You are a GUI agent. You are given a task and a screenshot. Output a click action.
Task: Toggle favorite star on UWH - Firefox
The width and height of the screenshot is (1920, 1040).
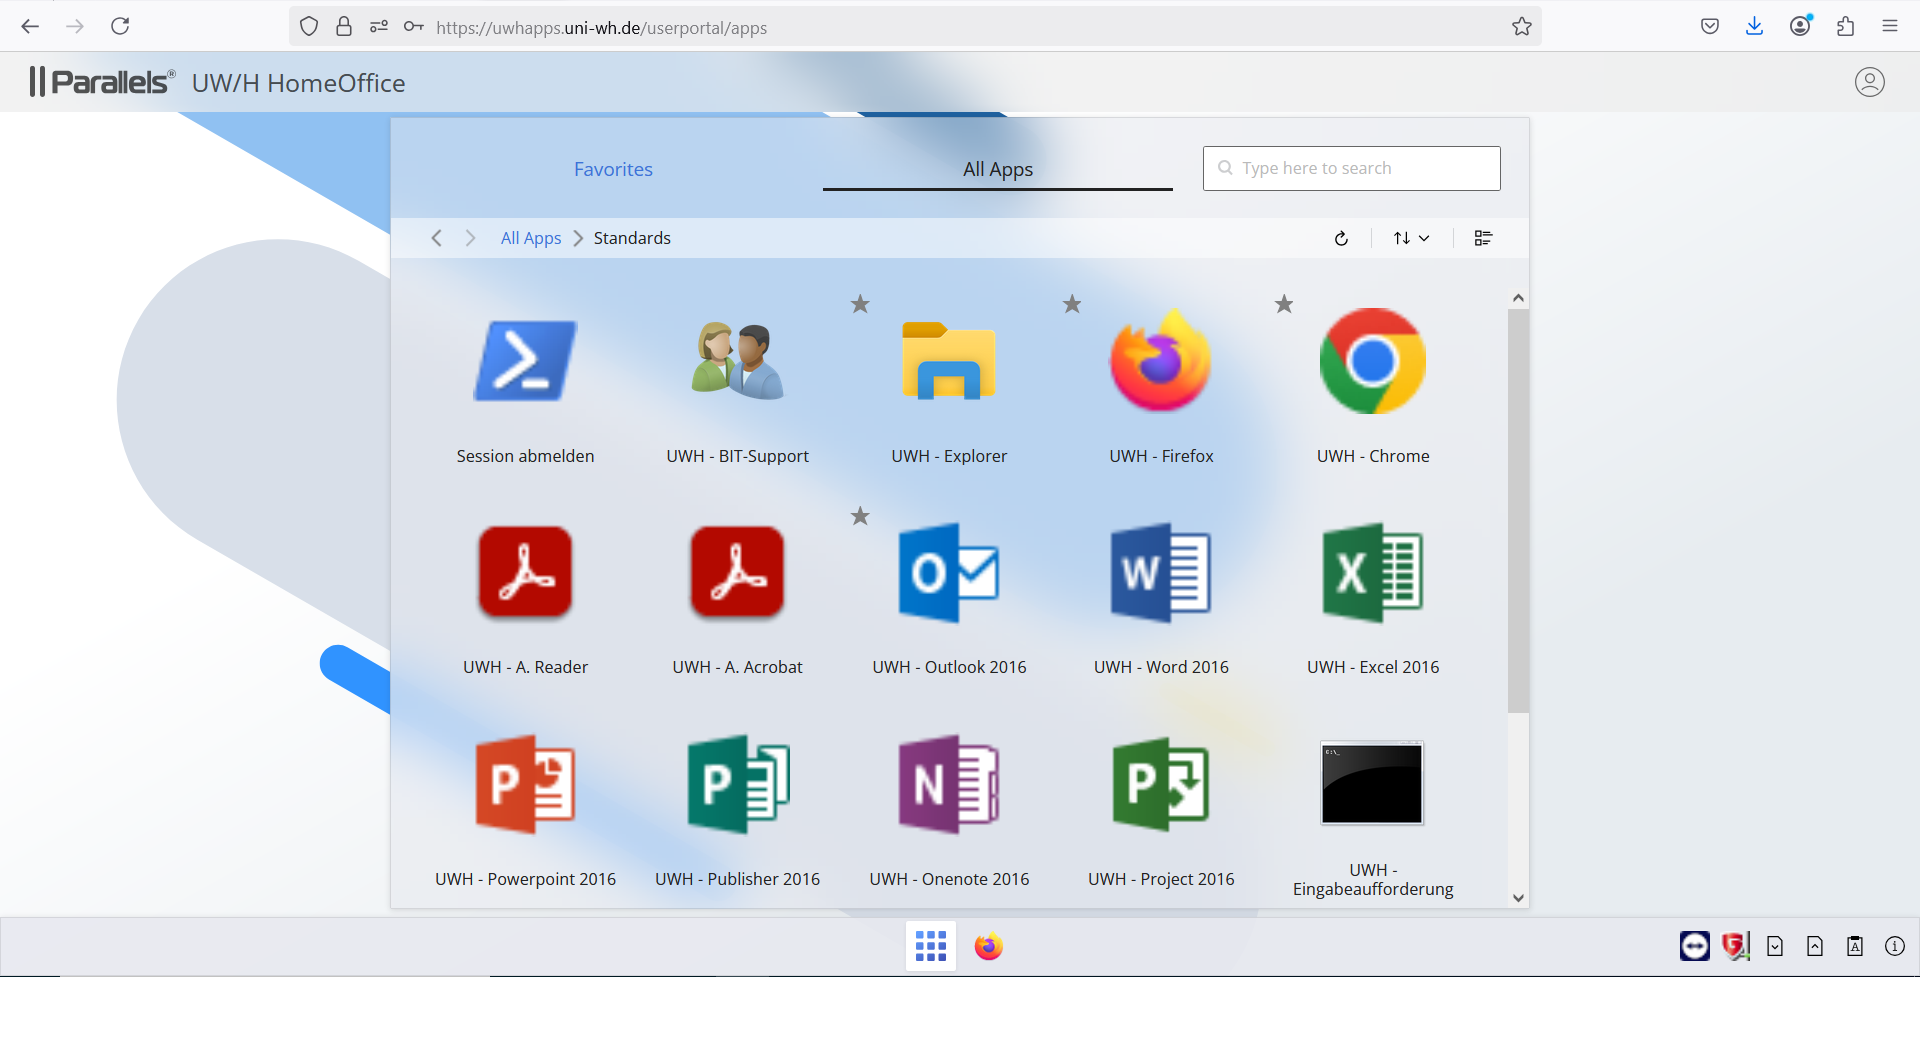(1072, 304)
